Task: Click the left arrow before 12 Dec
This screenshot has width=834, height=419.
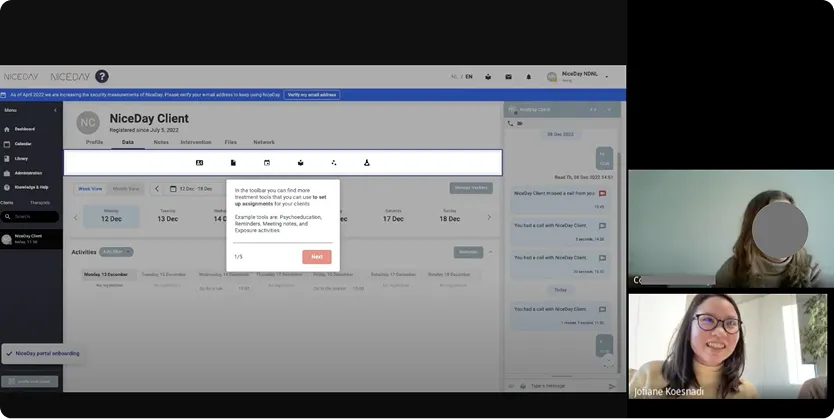Action: pos(76,217)
